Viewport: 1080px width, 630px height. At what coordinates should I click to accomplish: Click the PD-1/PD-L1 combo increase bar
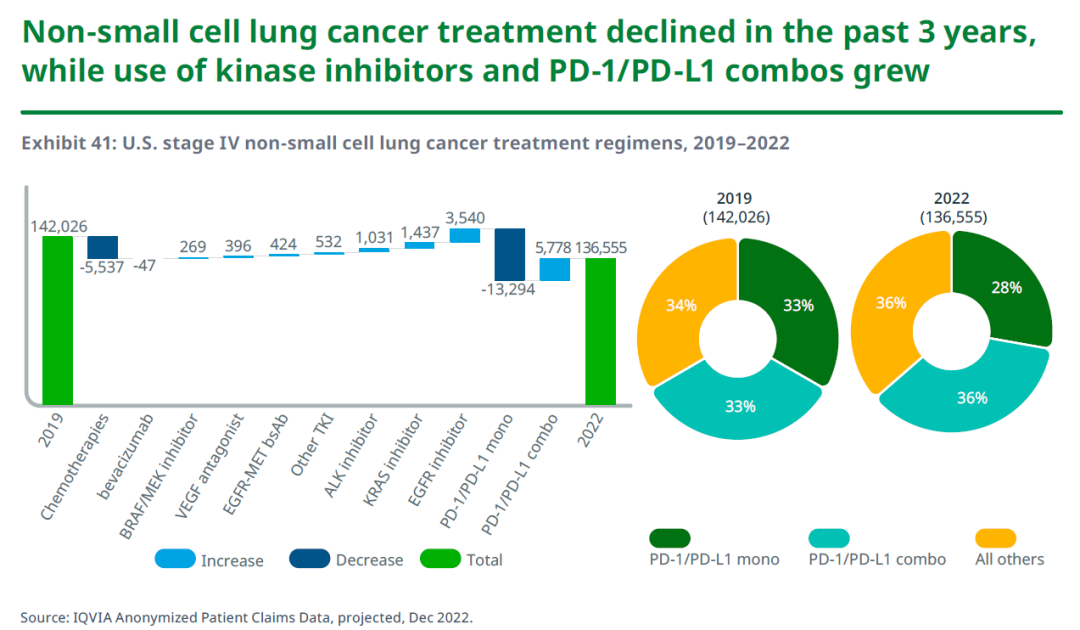[555, 270]
